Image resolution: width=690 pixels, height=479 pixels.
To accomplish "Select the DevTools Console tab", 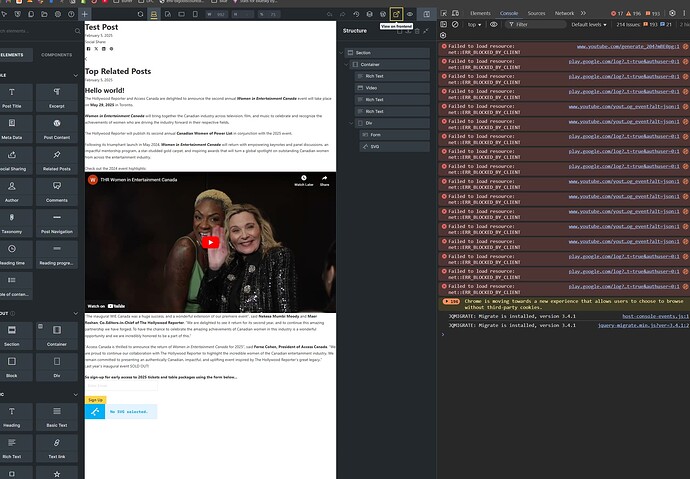I will pyautogui.click(x=509, y=13).
